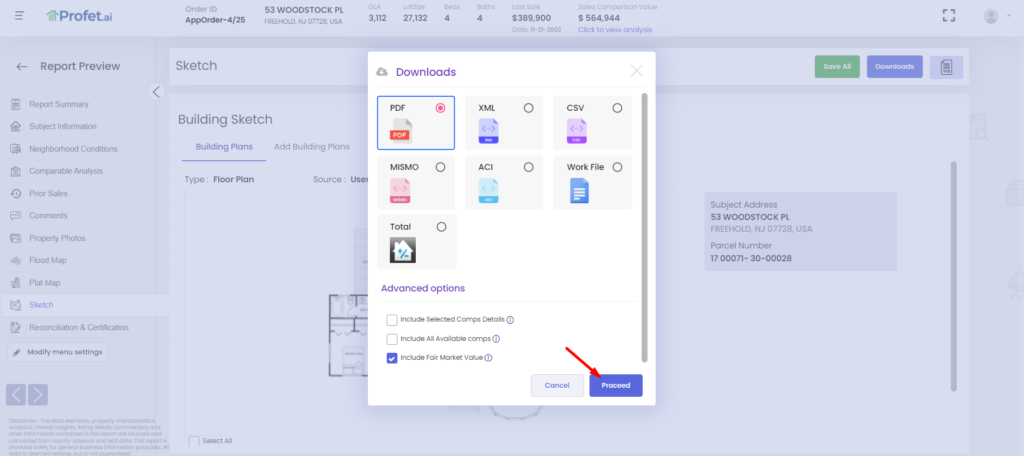
Task: Collapse the Report Preview sidebar chevron
Action: pyautogui.click(x=155, y=92)
